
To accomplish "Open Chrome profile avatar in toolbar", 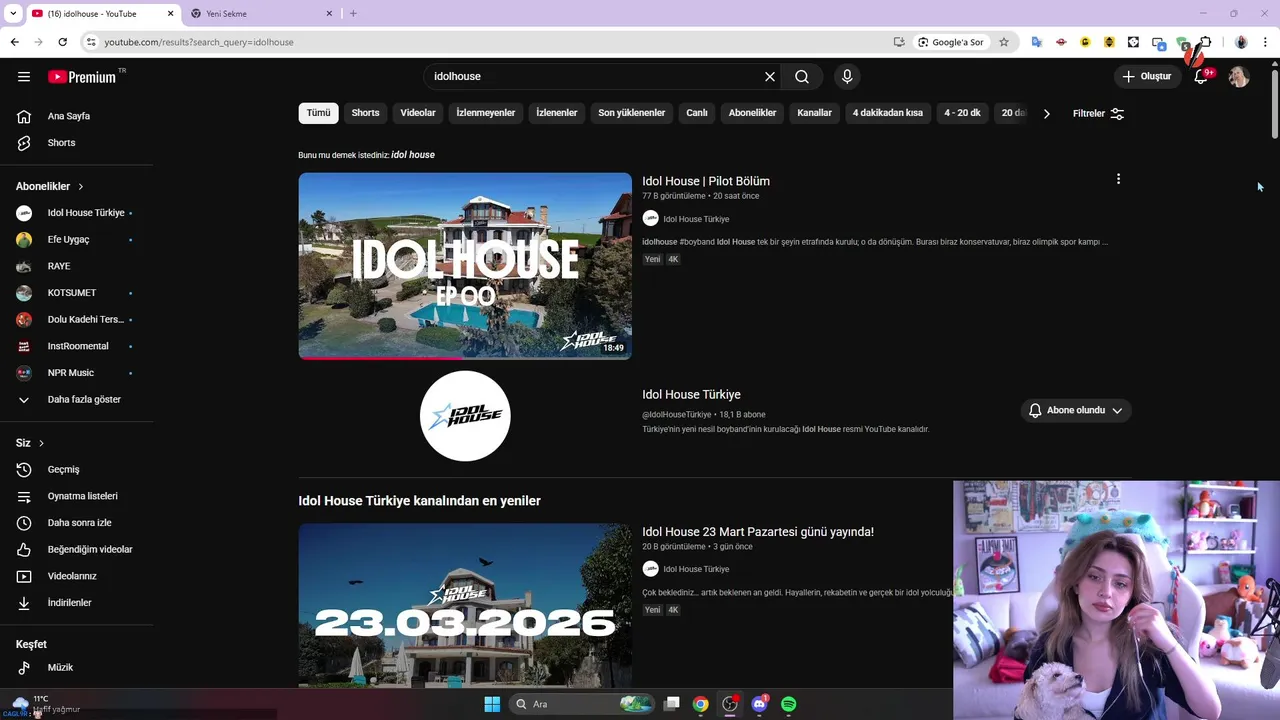I will coord(1241,42).
